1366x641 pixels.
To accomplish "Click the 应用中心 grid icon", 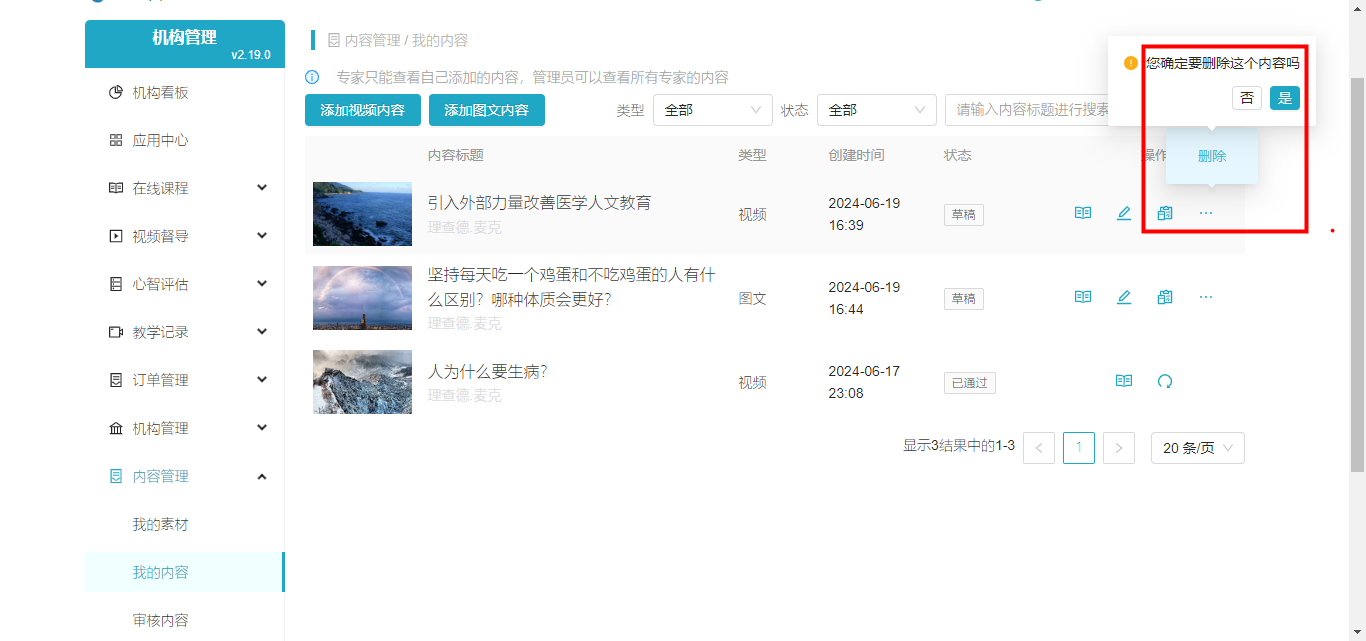I will click(x=116, y=141).
